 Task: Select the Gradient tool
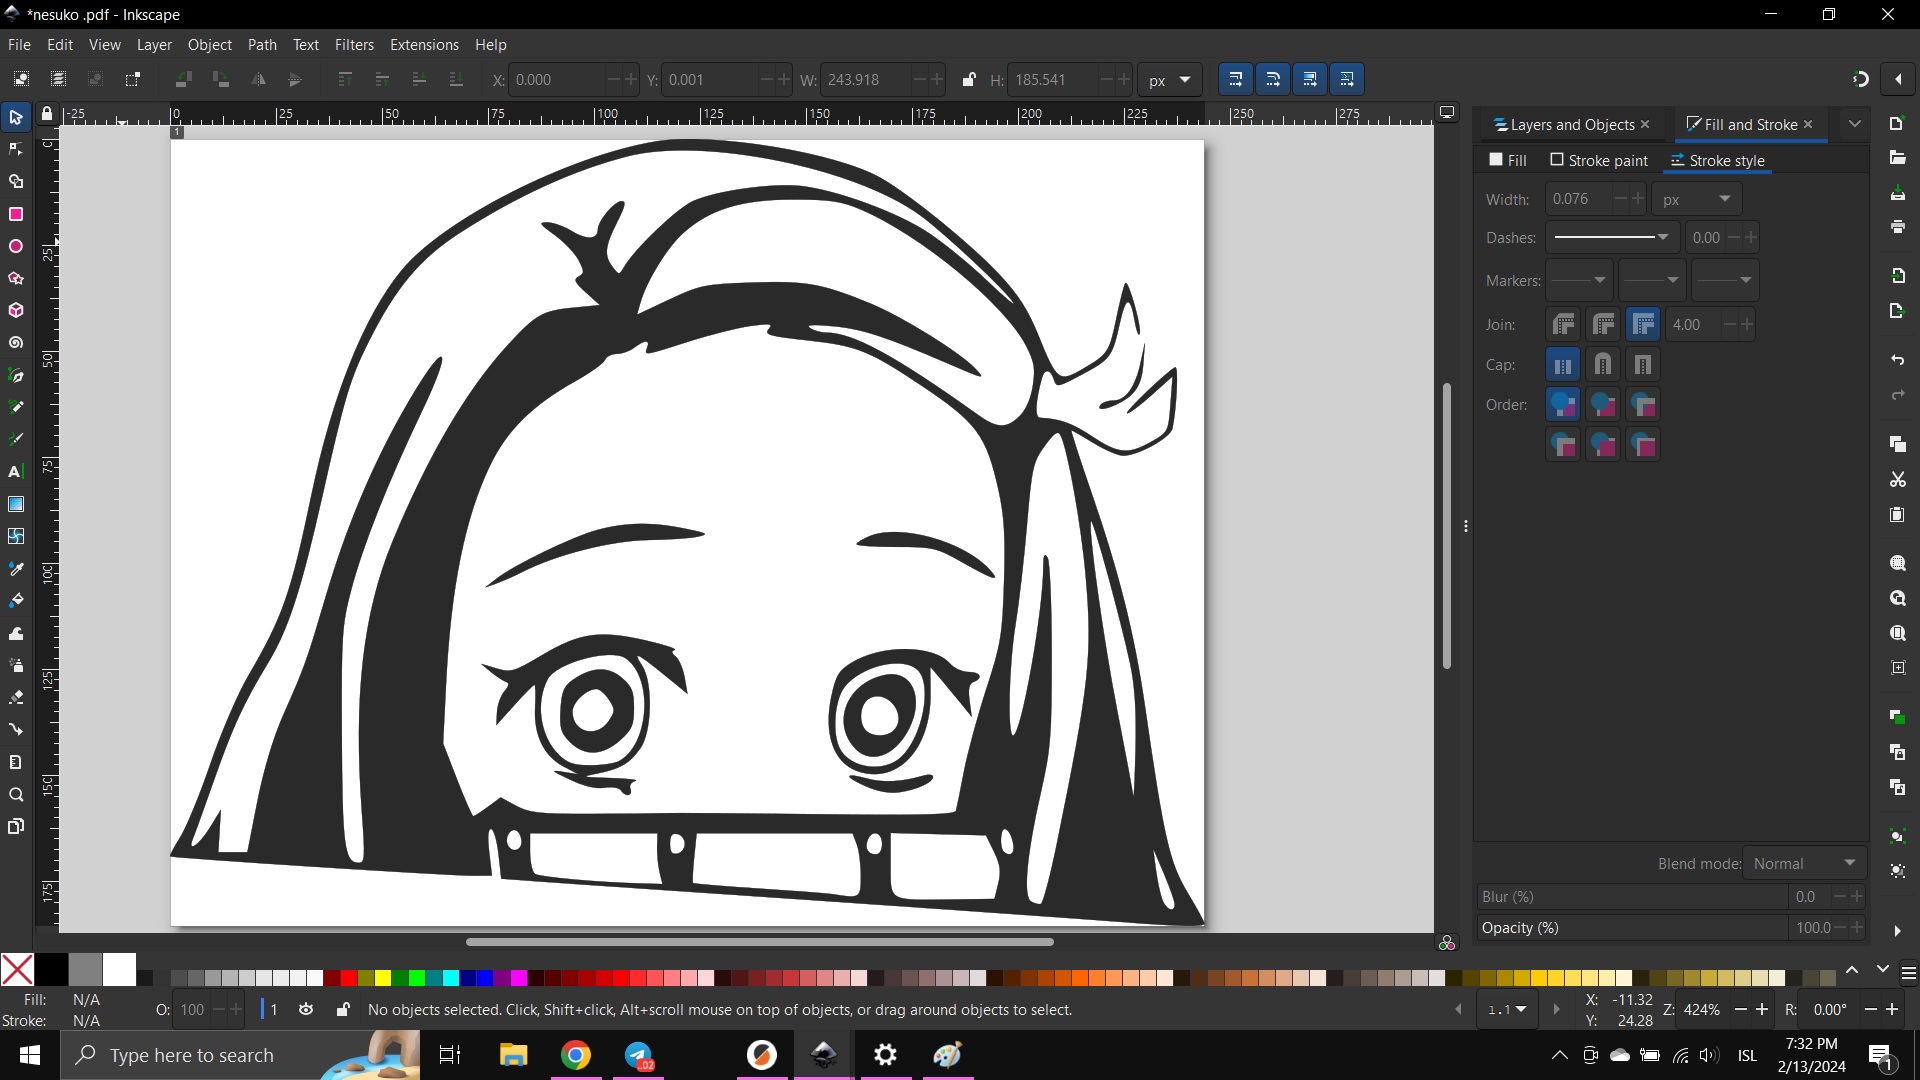(16, 504)
